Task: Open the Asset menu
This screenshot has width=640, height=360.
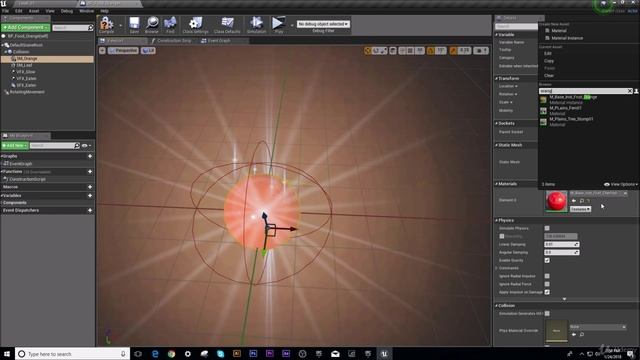Action: (34, 11)
